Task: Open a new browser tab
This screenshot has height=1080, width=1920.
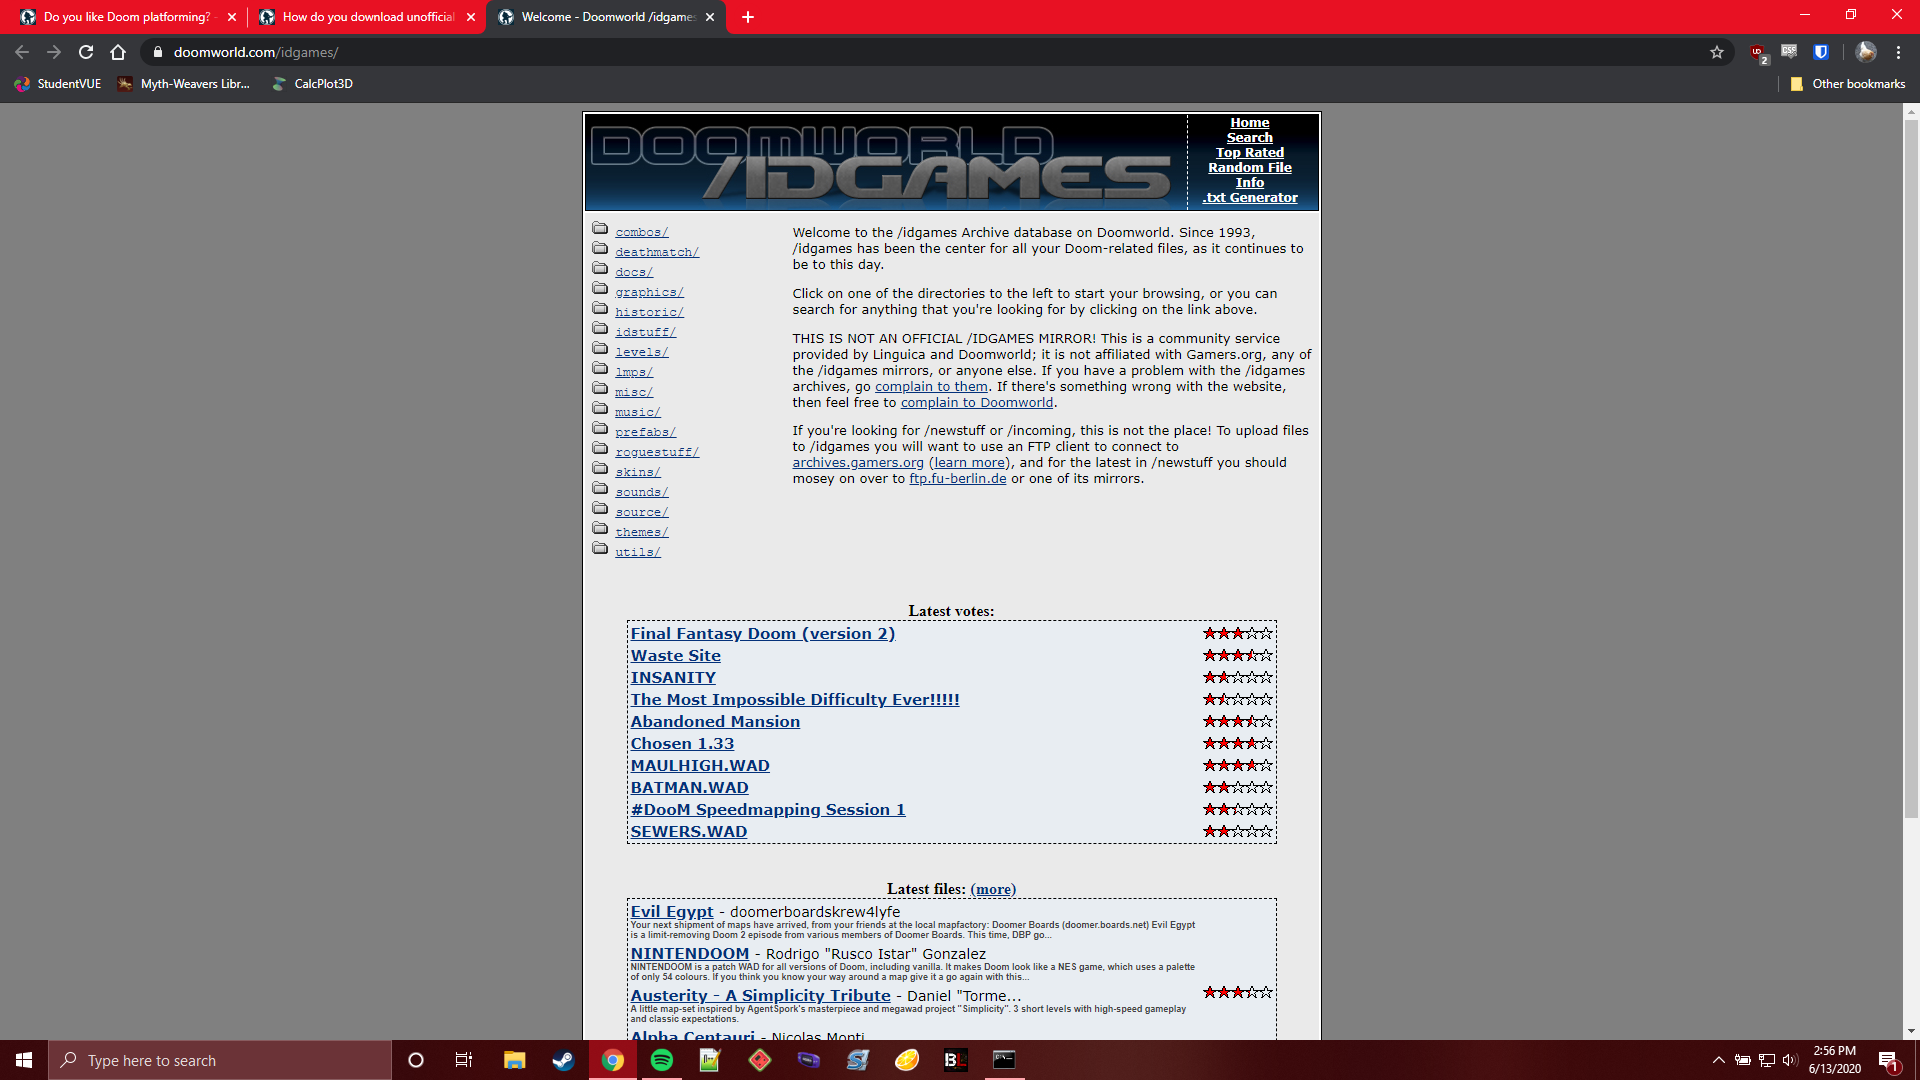Action: 747,17
